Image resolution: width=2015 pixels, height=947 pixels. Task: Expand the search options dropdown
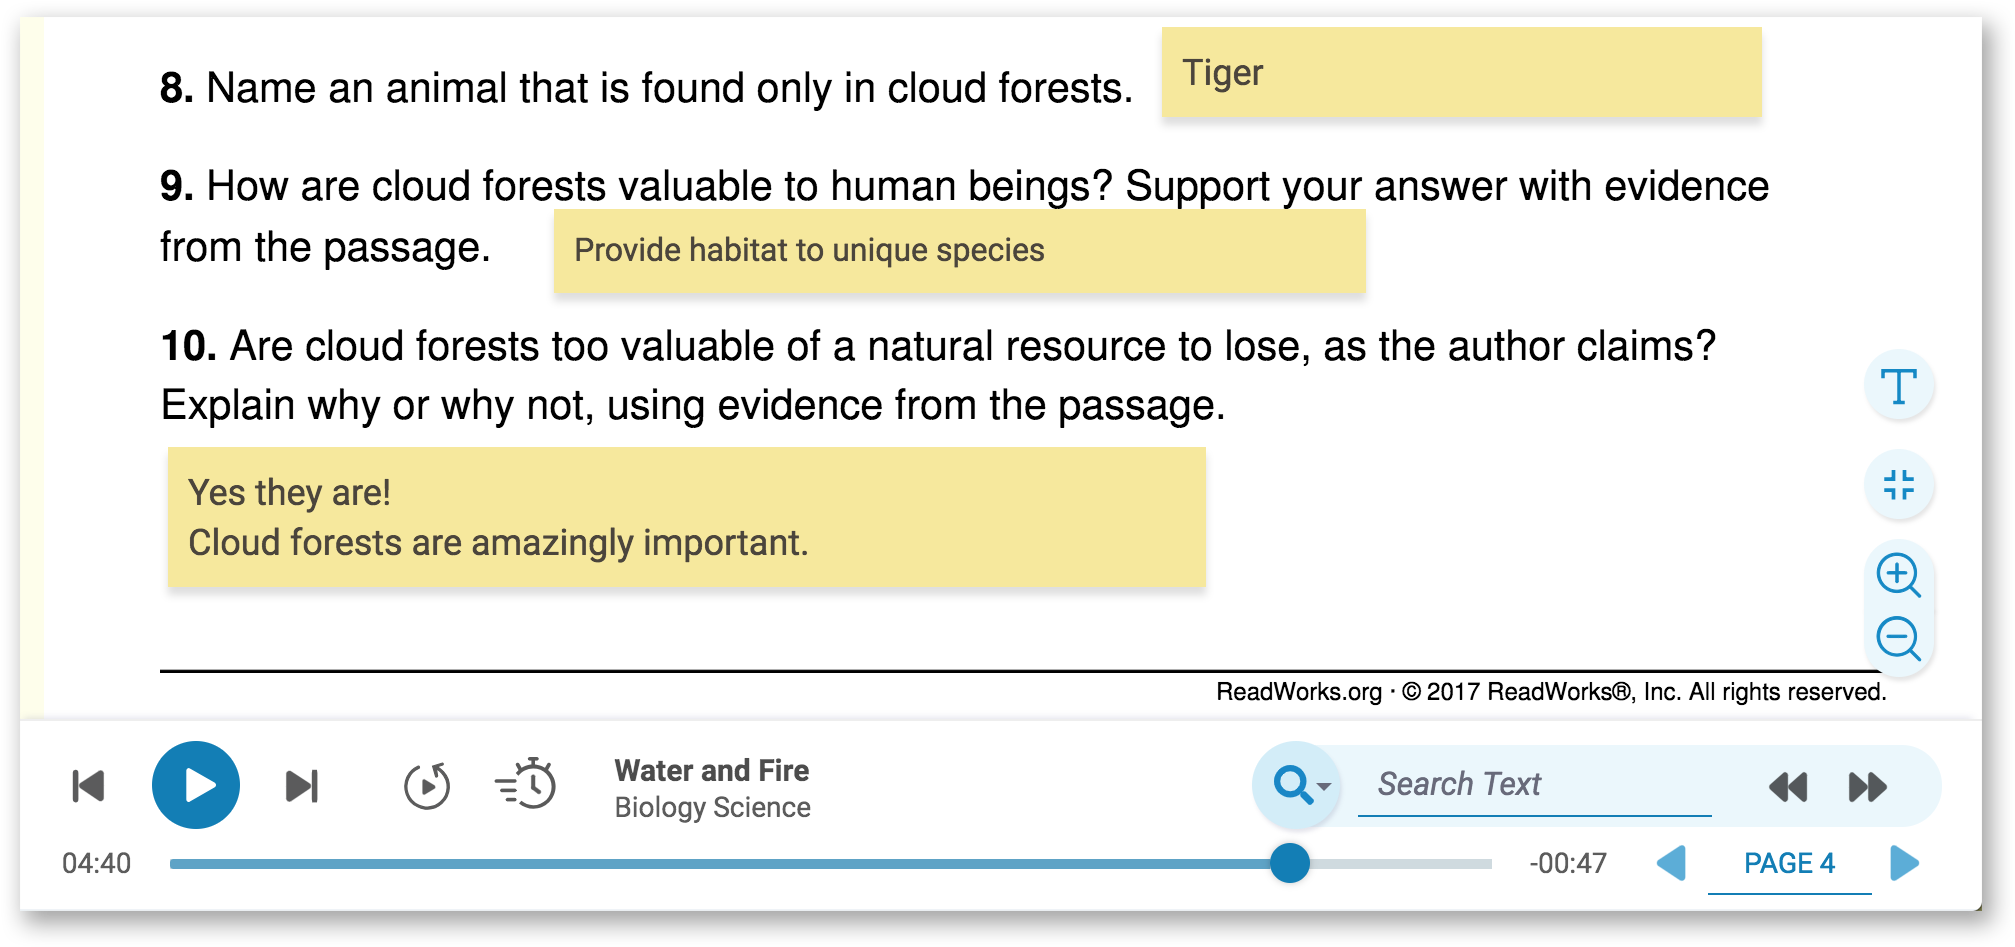1297,786
